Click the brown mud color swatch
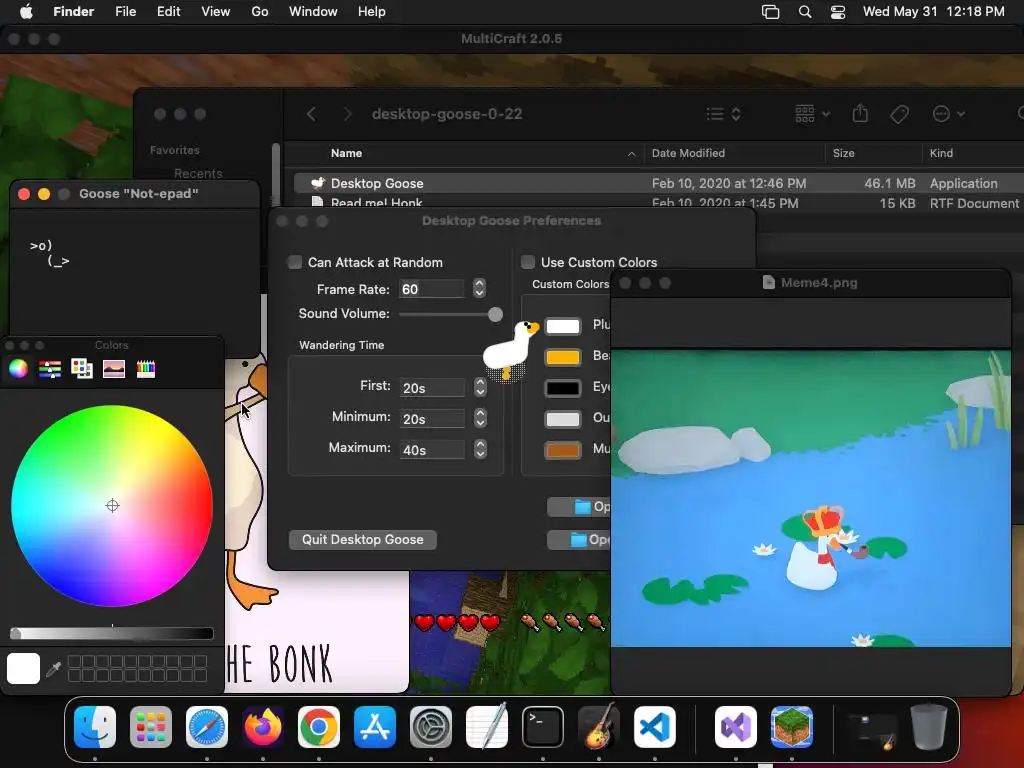Image resolution: width=1024 pixels, height=768 pixels. coord(562,450)
